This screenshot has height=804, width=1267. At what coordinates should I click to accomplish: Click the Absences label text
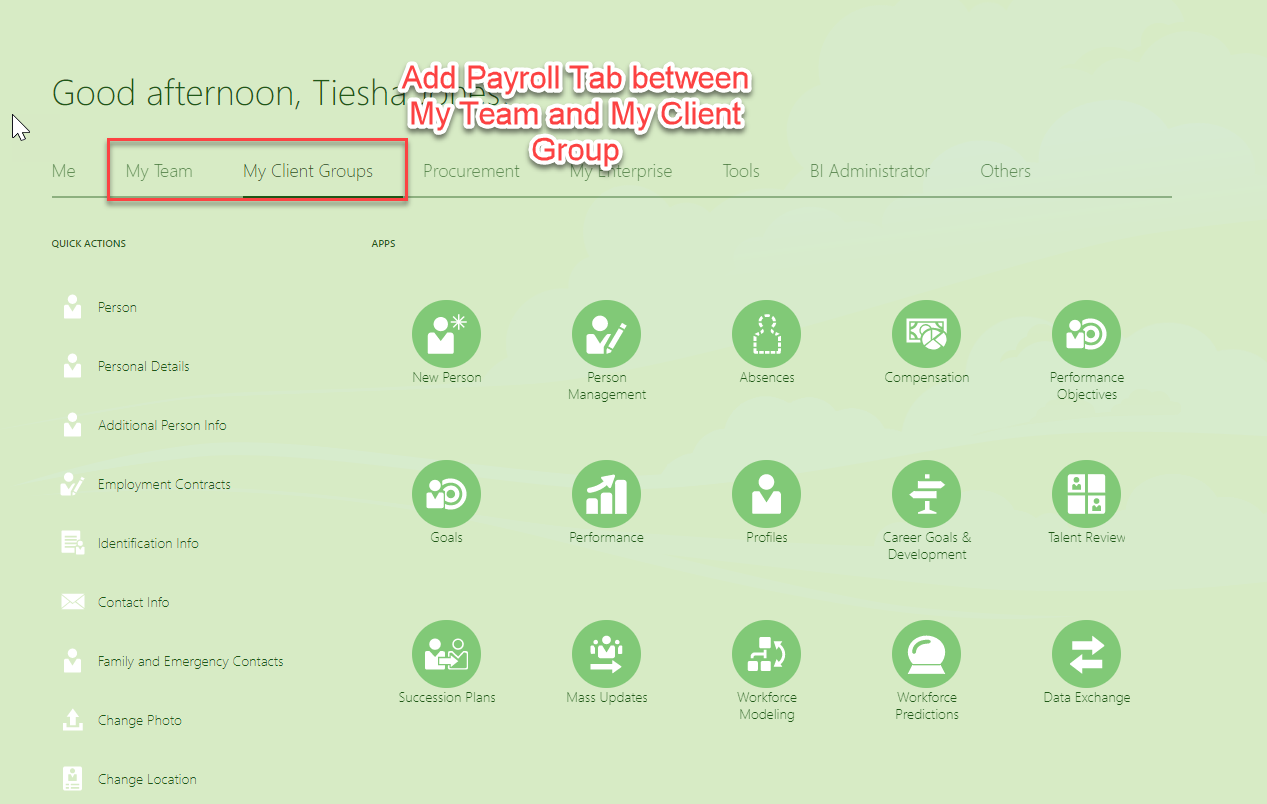click(766, 378)
